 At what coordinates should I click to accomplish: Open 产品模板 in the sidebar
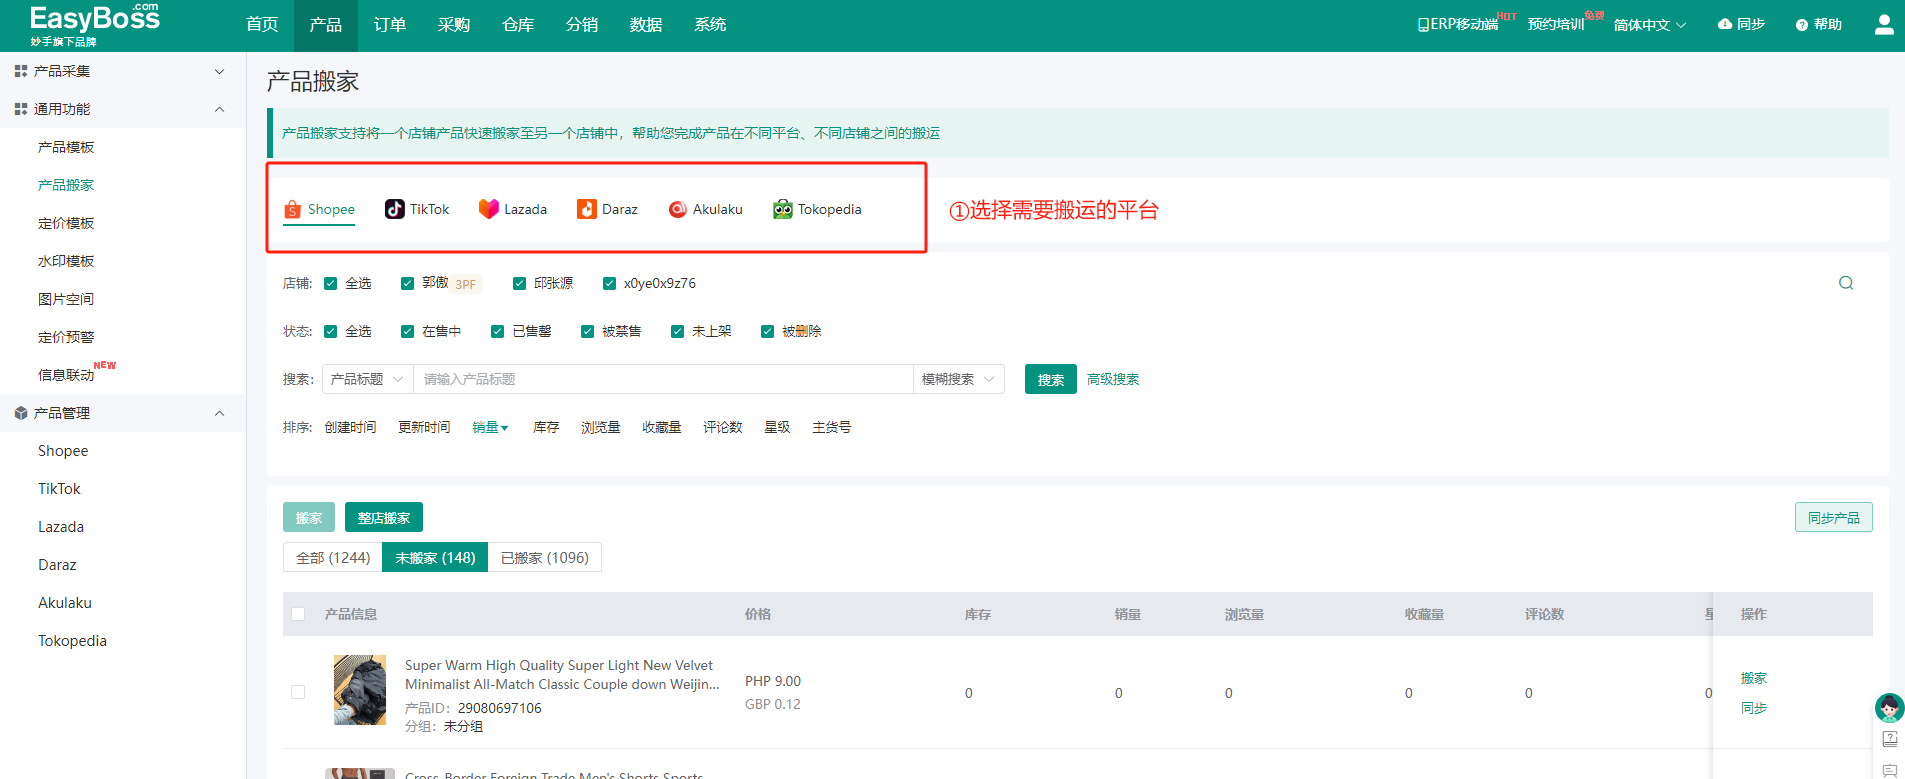click(x=66, y=147)
